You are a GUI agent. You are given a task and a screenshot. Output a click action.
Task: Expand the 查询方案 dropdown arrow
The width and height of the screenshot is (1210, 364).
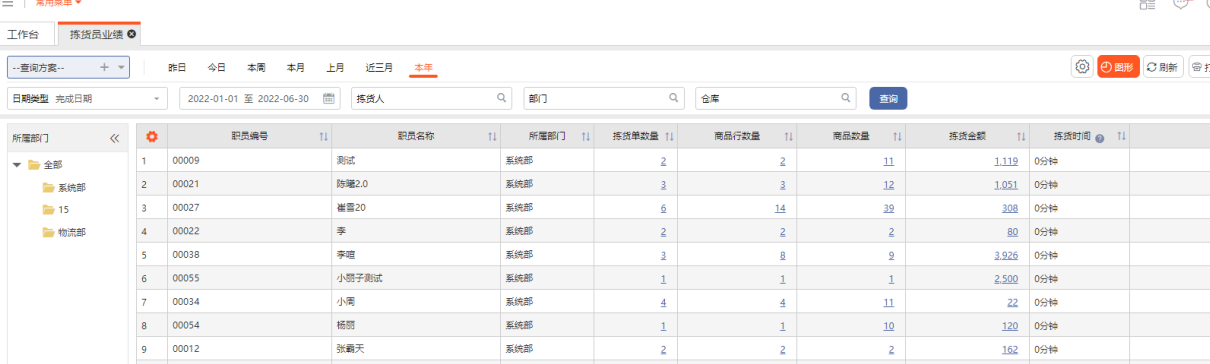(121, 67)
